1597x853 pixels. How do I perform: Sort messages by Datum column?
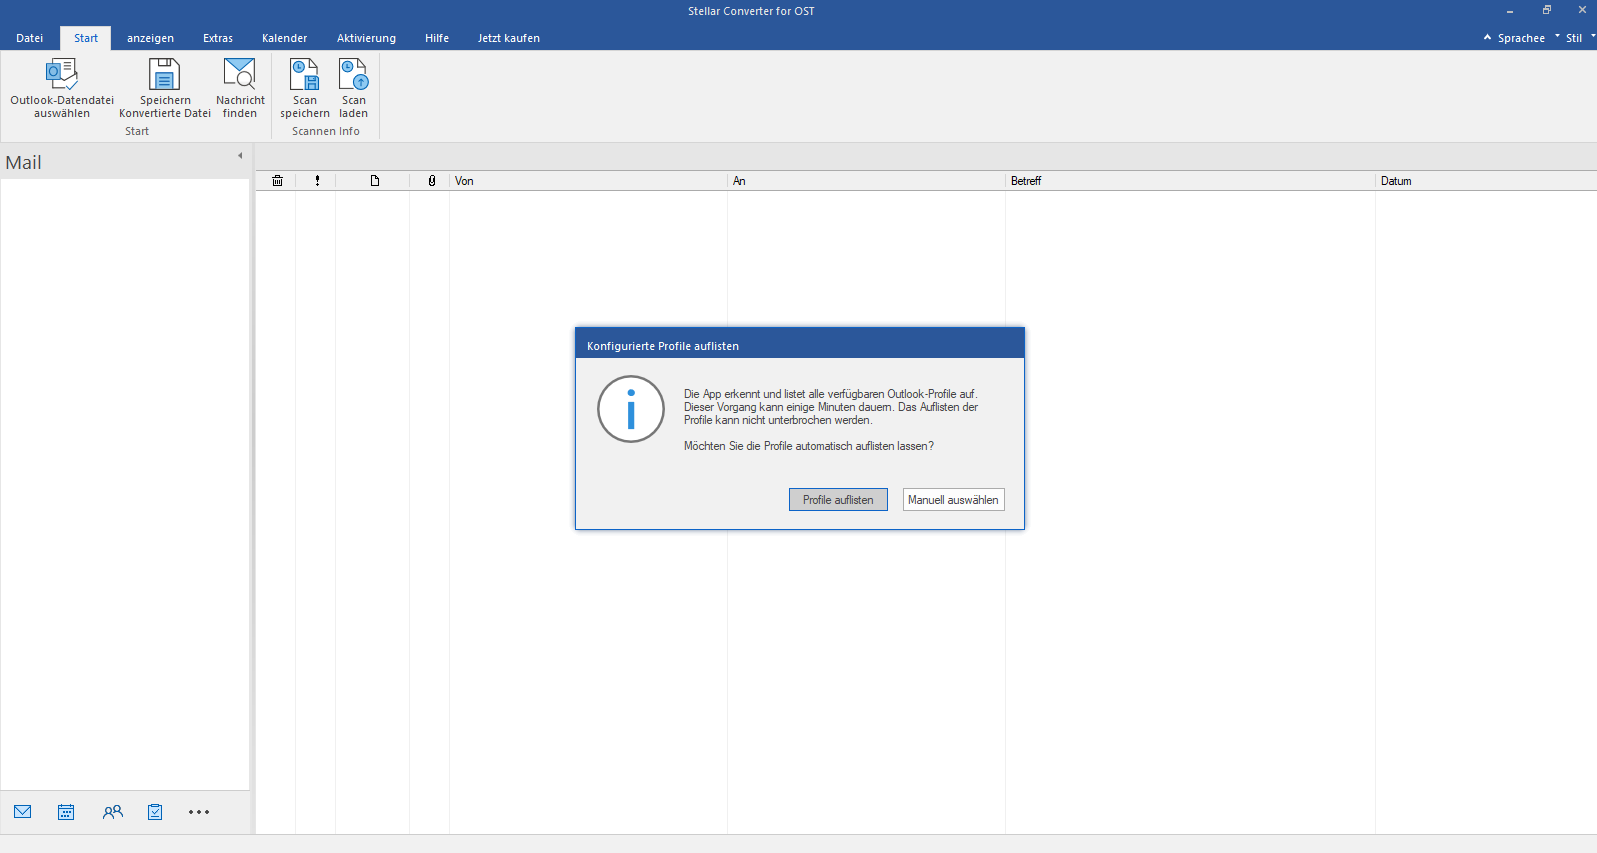coord(1486,181)
